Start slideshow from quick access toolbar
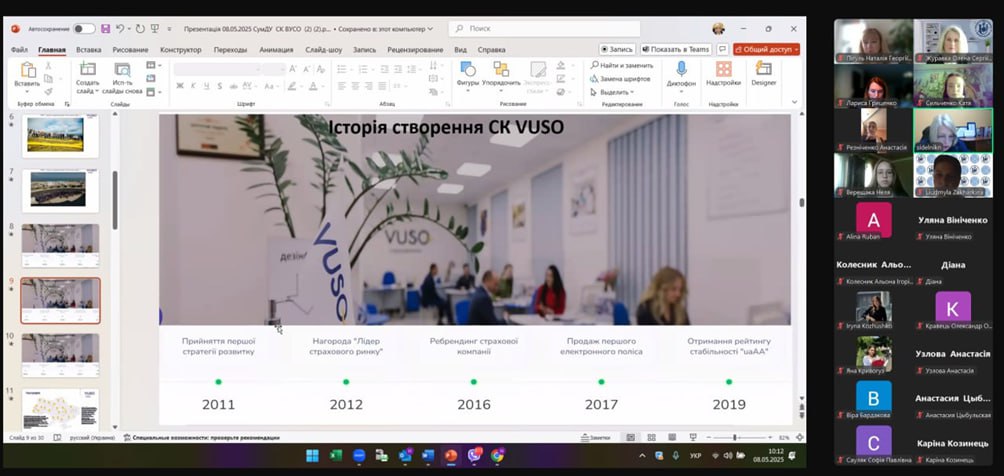Viewport: 1004px width, 476px height. click(x=155, y=29)
